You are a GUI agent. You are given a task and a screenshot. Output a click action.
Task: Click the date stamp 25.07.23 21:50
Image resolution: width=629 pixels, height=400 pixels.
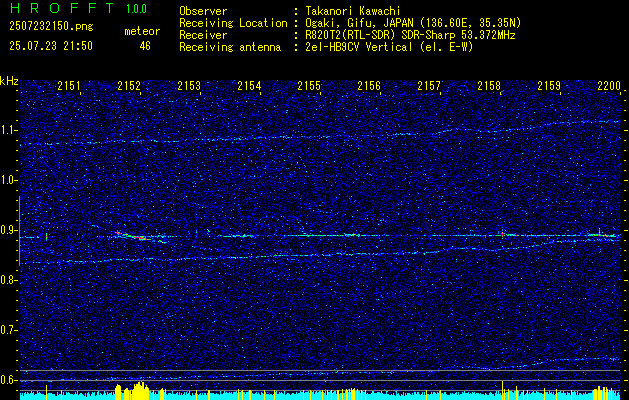coord(51,46)
